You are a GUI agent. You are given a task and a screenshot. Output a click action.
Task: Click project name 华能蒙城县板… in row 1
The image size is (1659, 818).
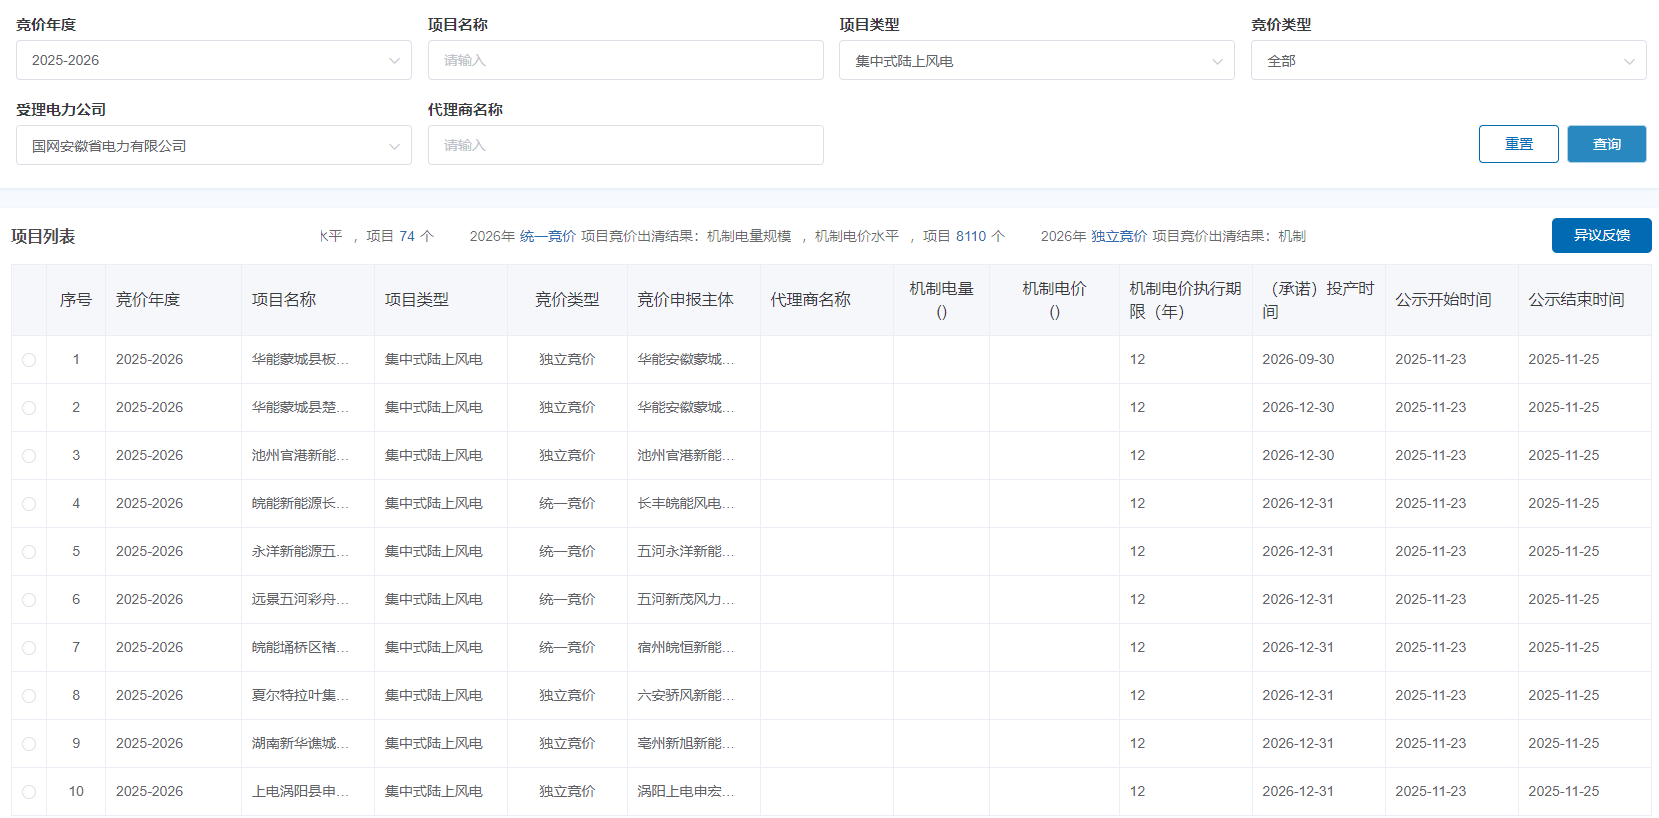click(x=300, y=360)
